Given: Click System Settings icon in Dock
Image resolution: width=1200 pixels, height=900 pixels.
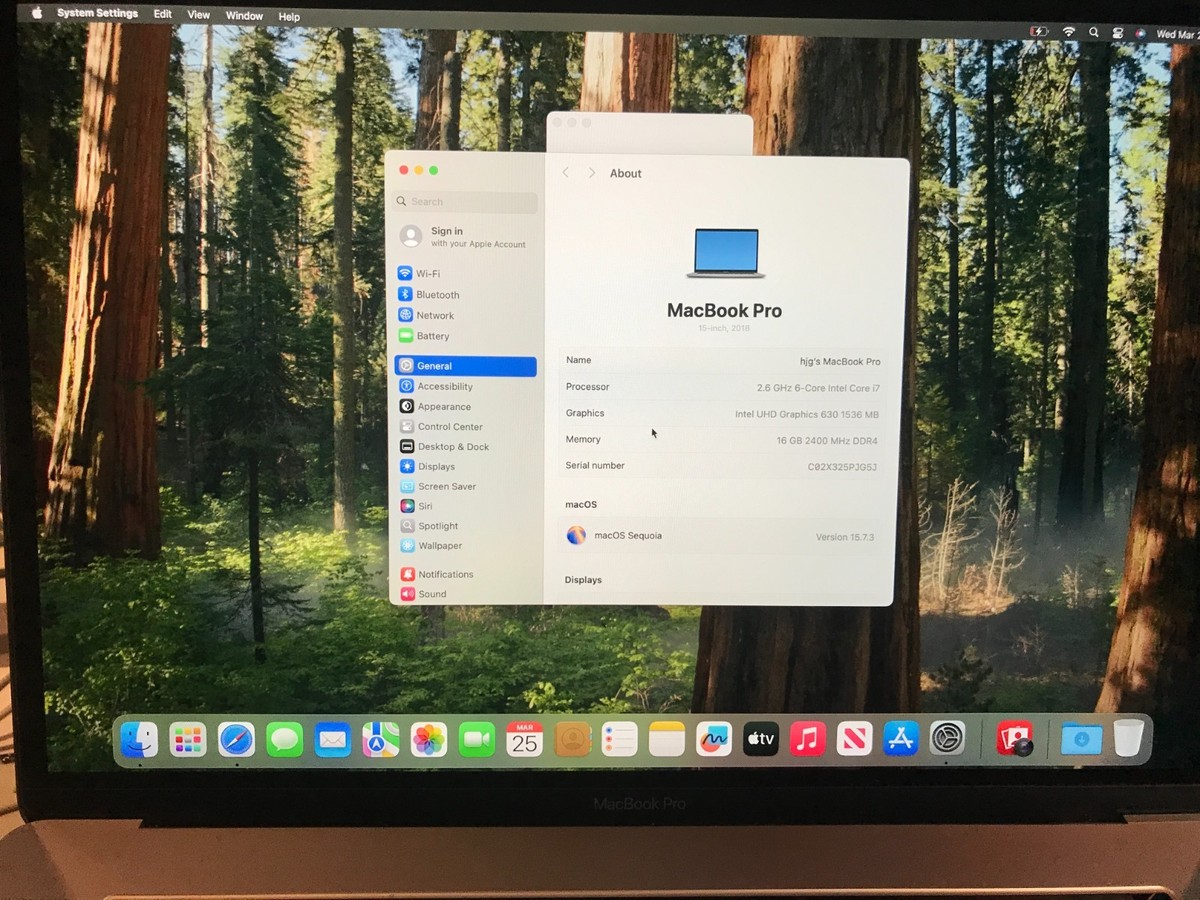Looking at the screenshot, I should [x=947, y=739].
